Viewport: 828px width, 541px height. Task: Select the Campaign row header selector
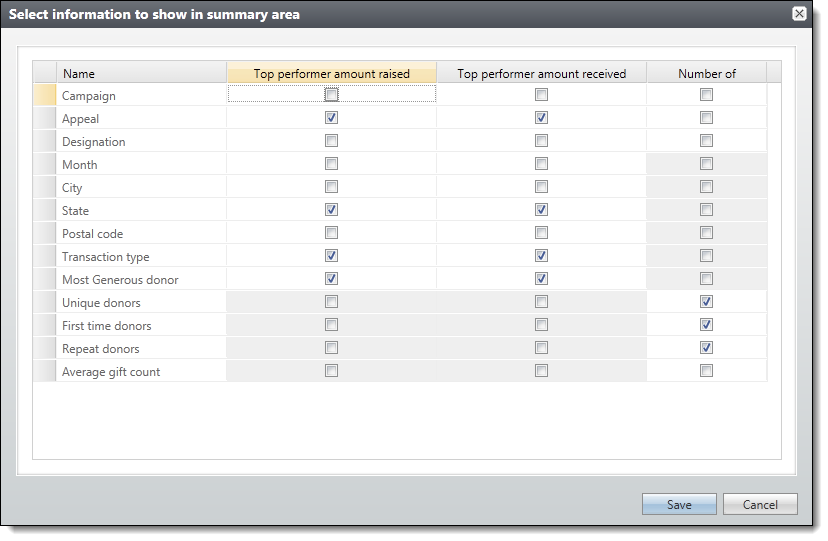[x=44, y=96]
